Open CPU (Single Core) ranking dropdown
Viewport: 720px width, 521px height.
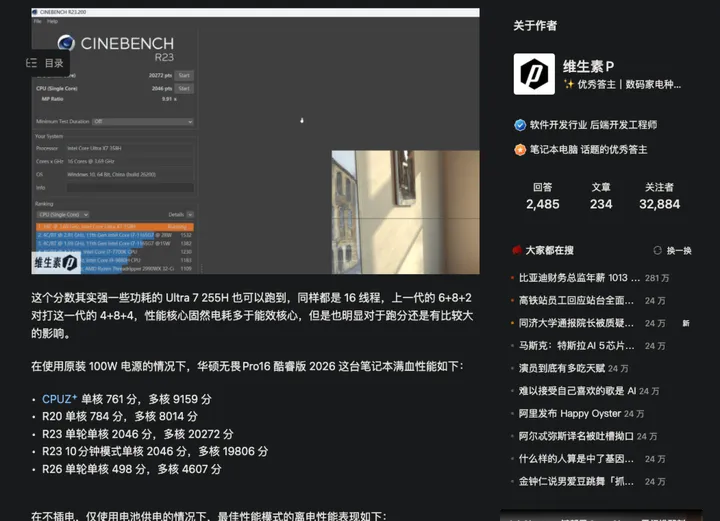63,214
